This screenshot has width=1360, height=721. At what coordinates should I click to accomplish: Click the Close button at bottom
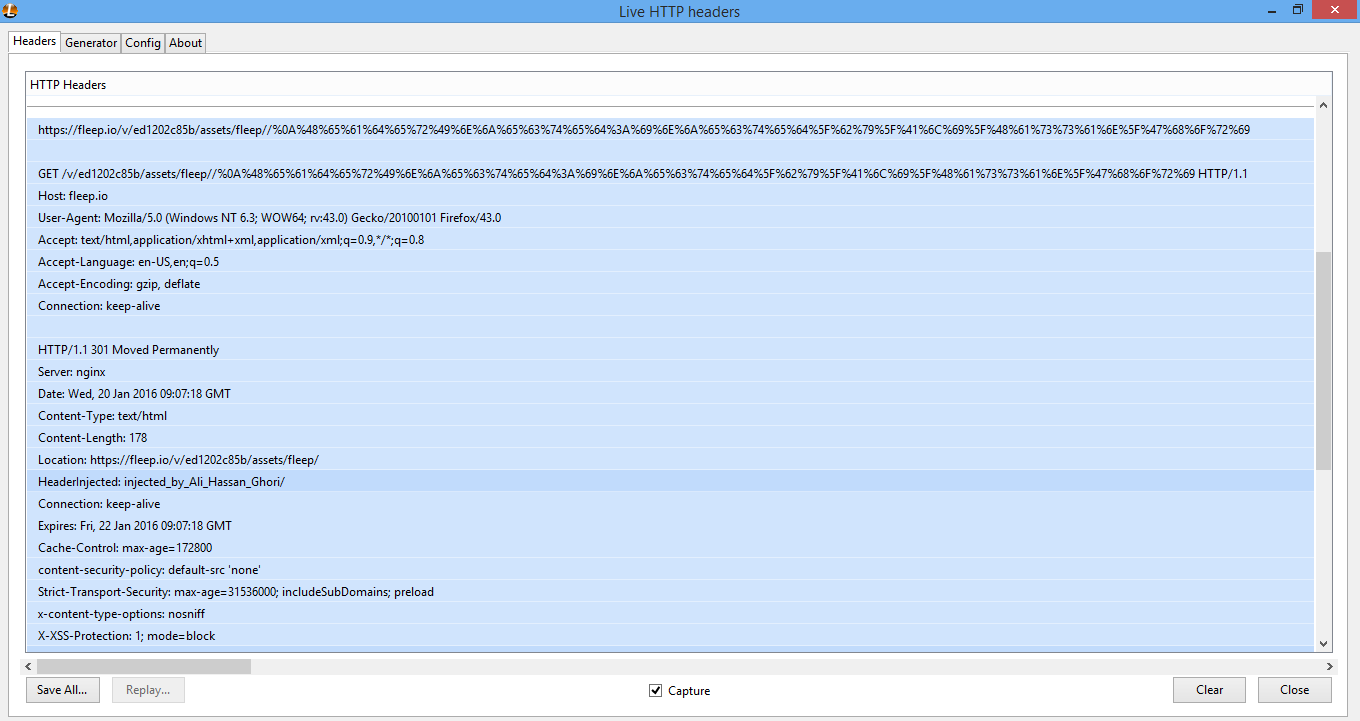[x=1294, y=690]
